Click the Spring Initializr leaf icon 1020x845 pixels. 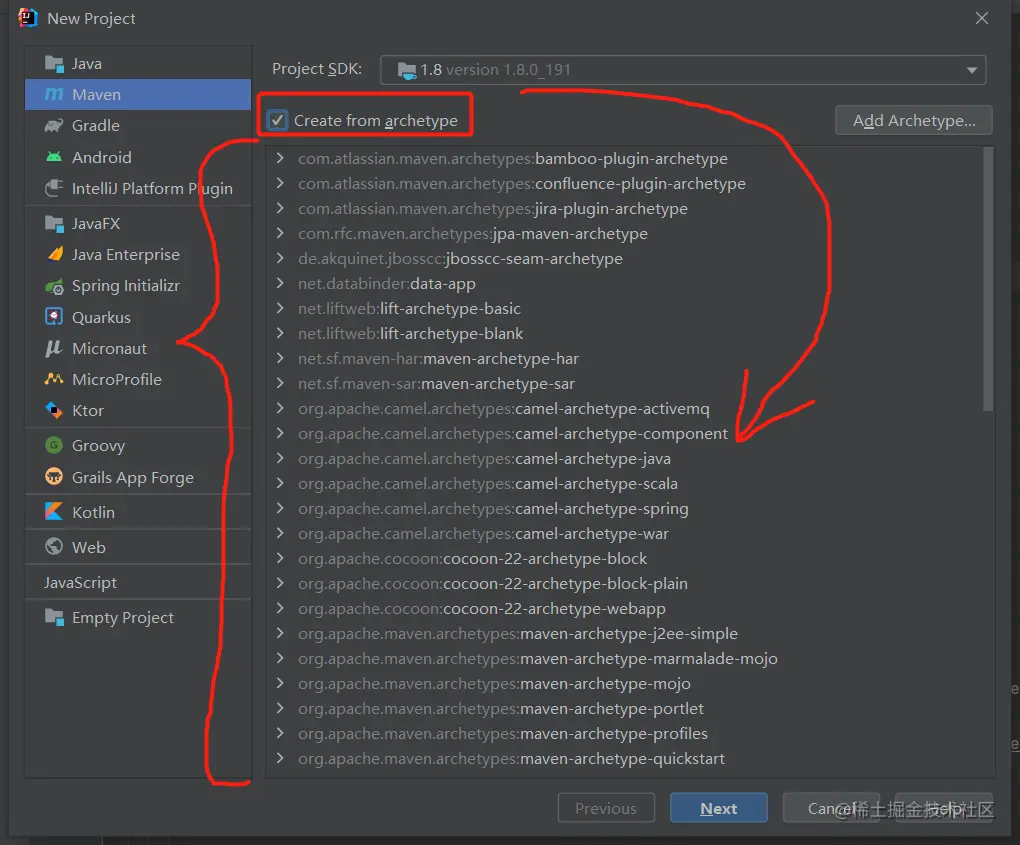(x=54, y=286)
